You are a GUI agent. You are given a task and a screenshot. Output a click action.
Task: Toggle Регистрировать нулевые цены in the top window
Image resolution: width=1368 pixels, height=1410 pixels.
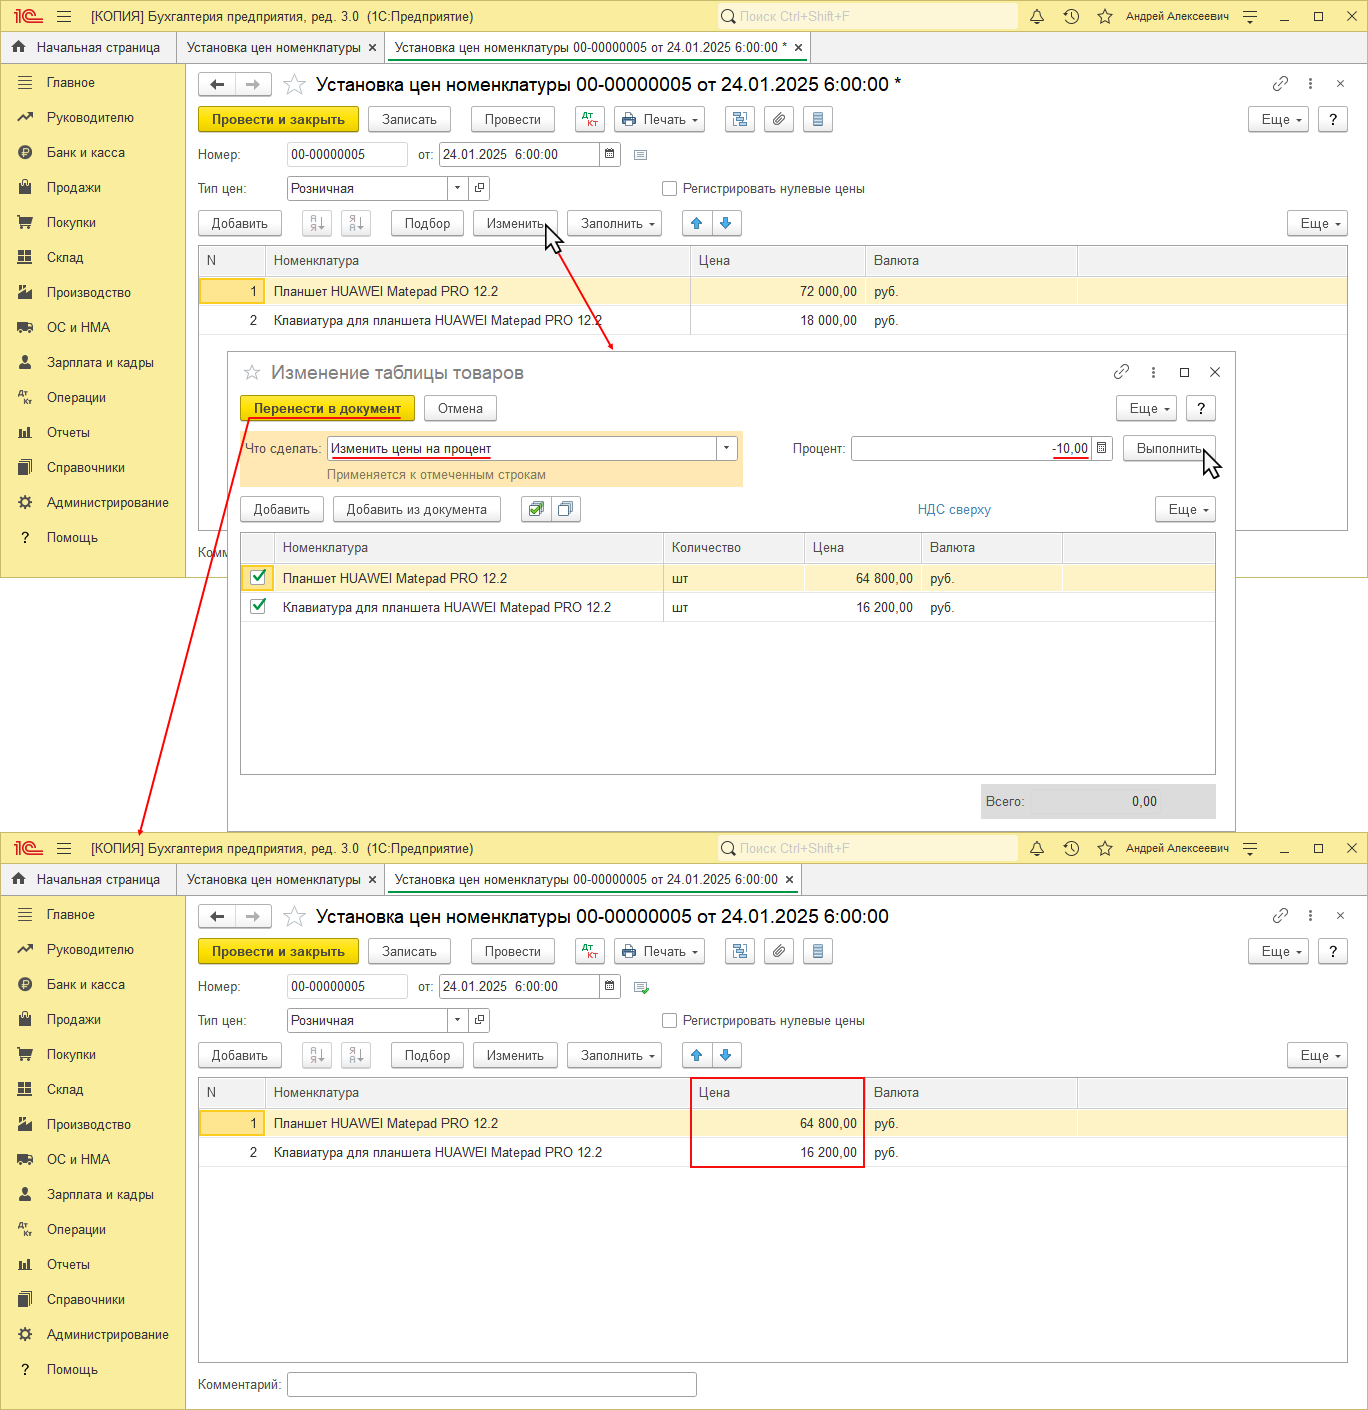click(x=670, y=188)
